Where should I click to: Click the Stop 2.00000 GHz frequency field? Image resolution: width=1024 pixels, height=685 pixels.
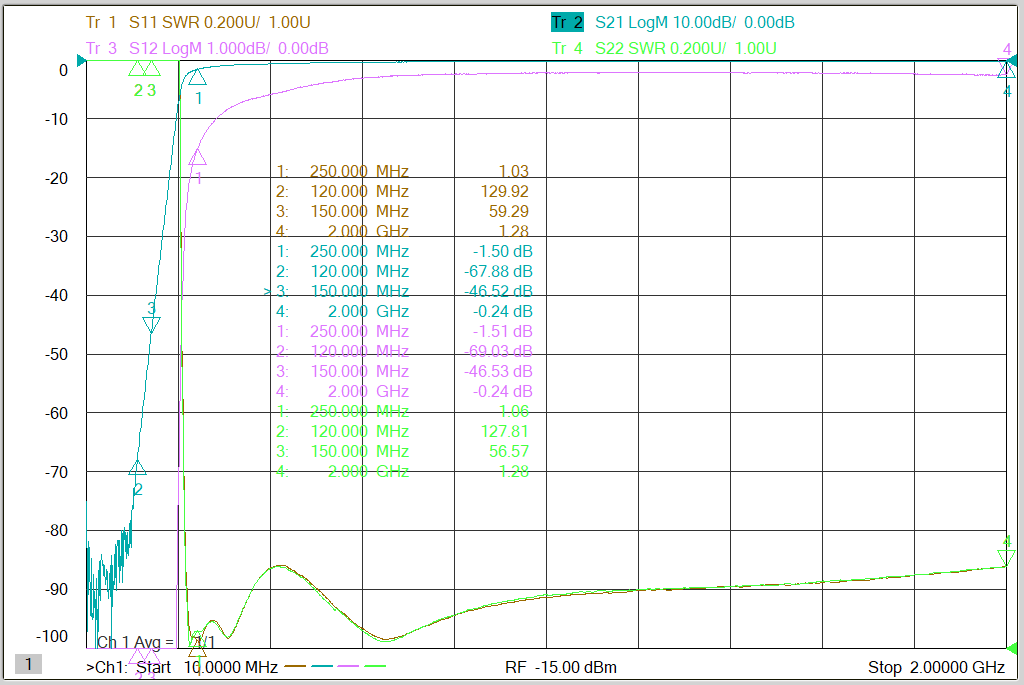[936, 667]
